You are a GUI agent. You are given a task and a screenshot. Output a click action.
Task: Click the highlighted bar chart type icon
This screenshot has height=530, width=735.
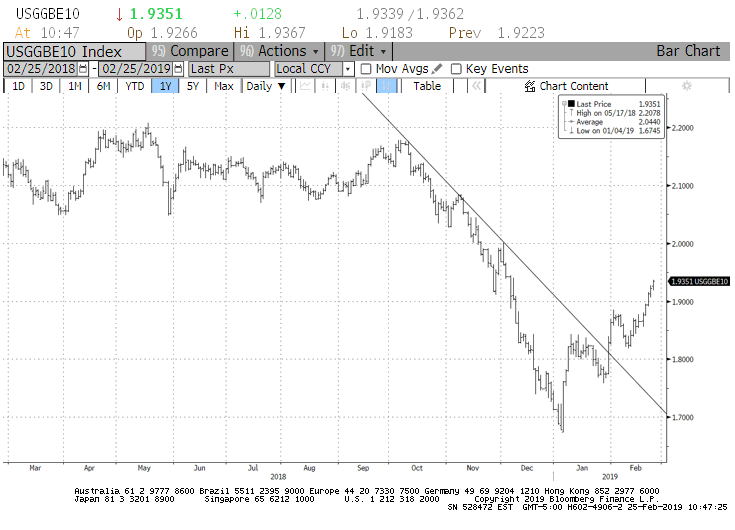388,86
